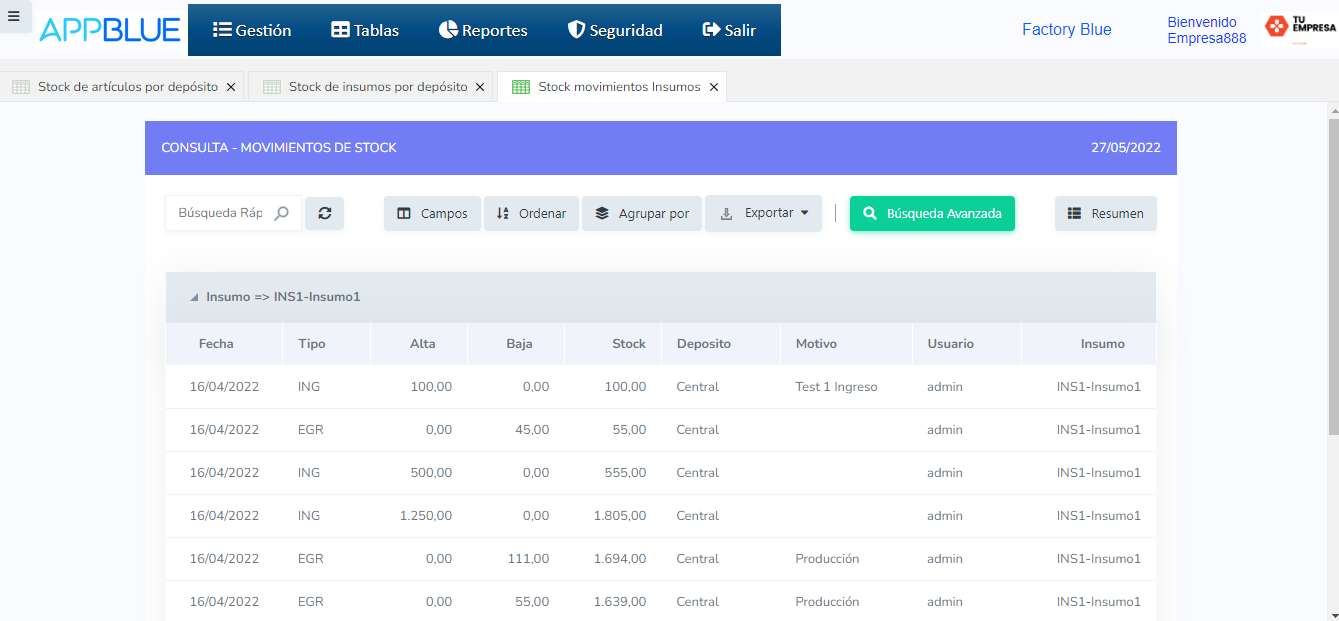Close the Stock de insumos por depósito tab
The height and width of the screenshot is (621, 1339).
(x=480, y=87)
